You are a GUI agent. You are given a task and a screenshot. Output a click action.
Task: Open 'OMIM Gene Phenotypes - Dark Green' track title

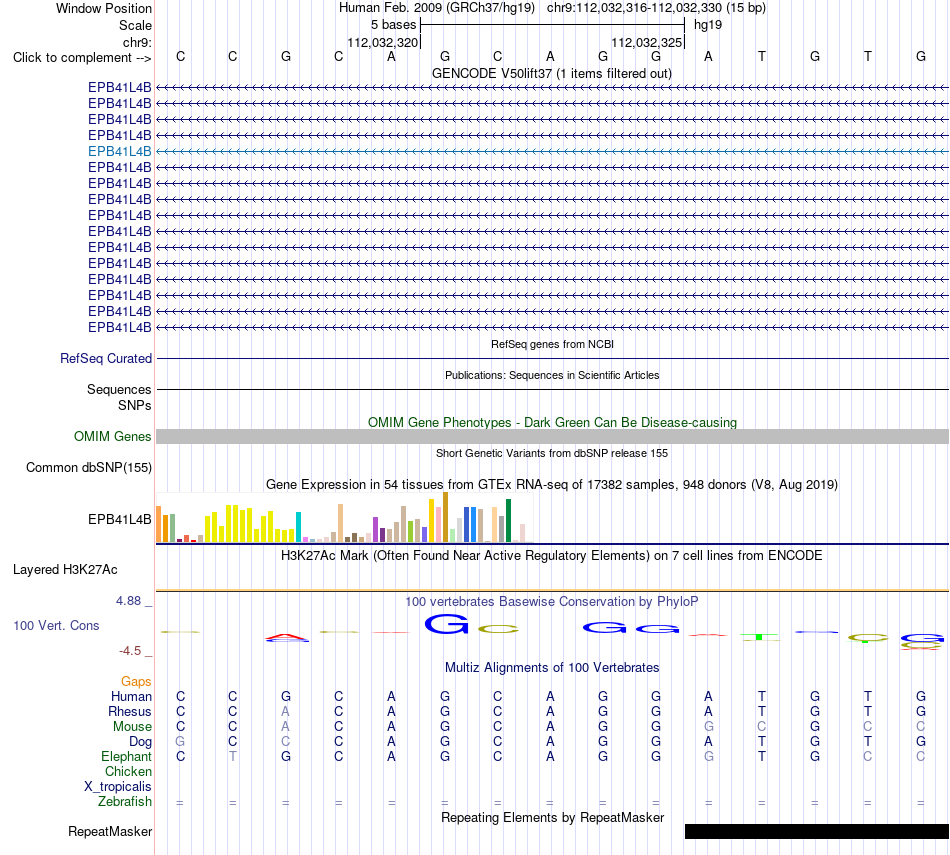pyautogui.click(x=552, y=422)
